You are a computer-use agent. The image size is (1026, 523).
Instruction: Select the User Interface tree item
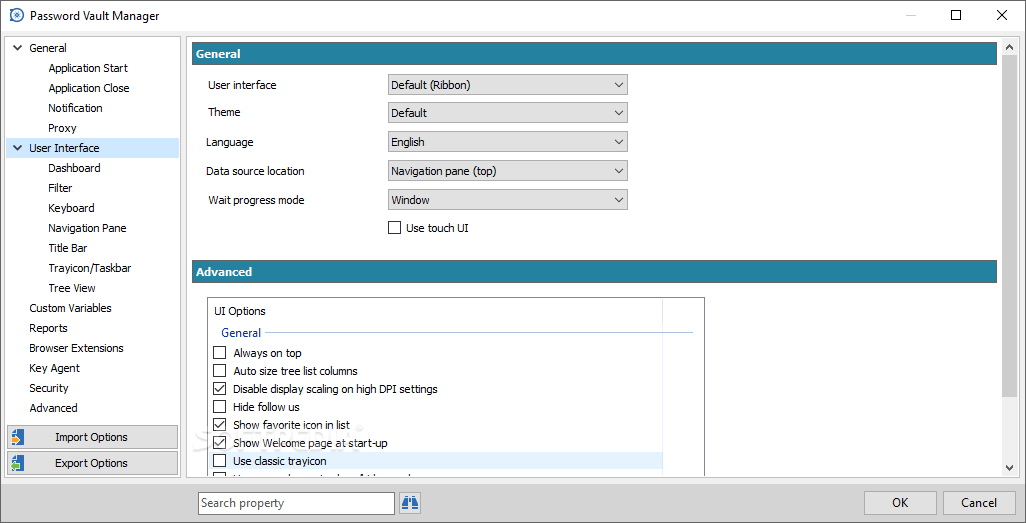(64, 148)
